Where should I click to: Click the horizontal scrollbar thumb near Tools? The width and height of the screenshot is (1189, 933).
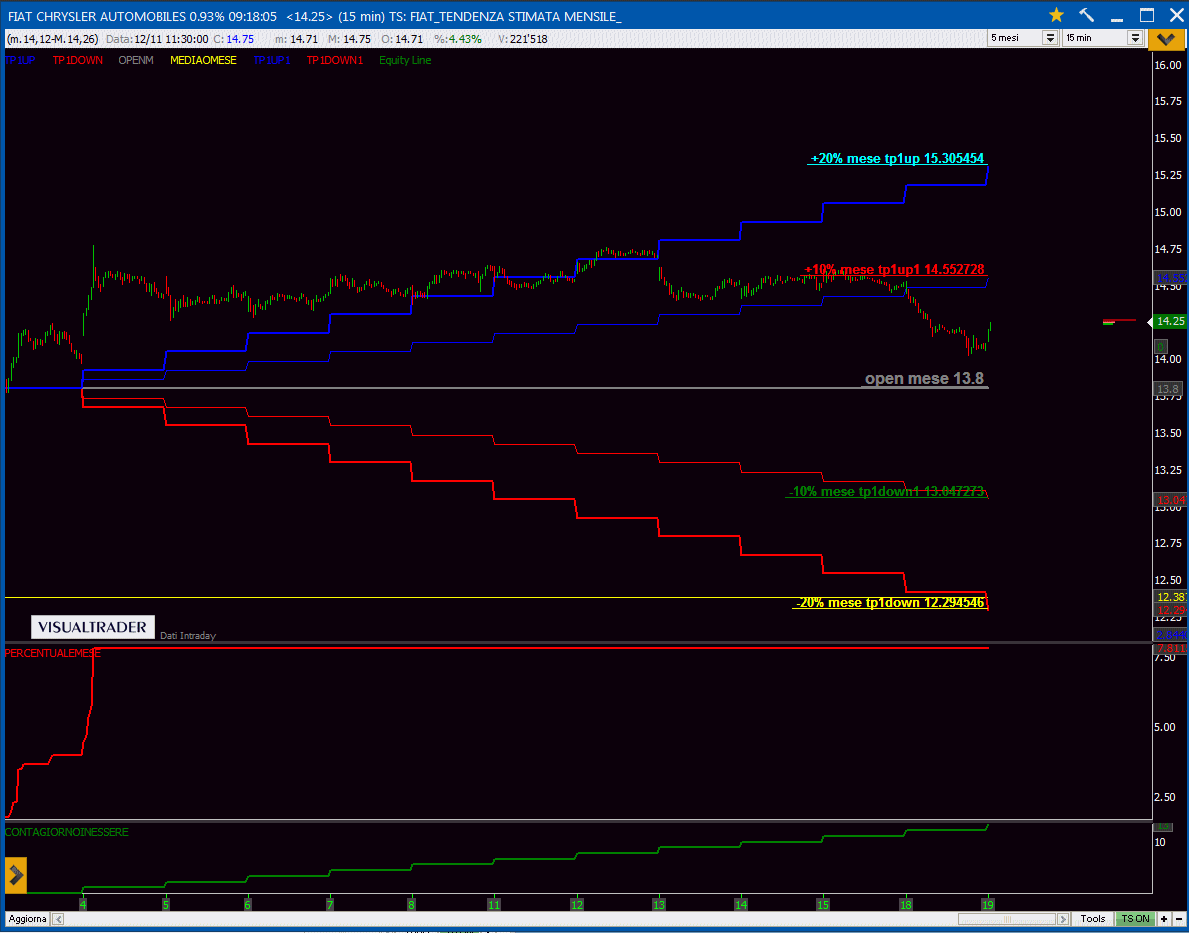coord(1008,919)
